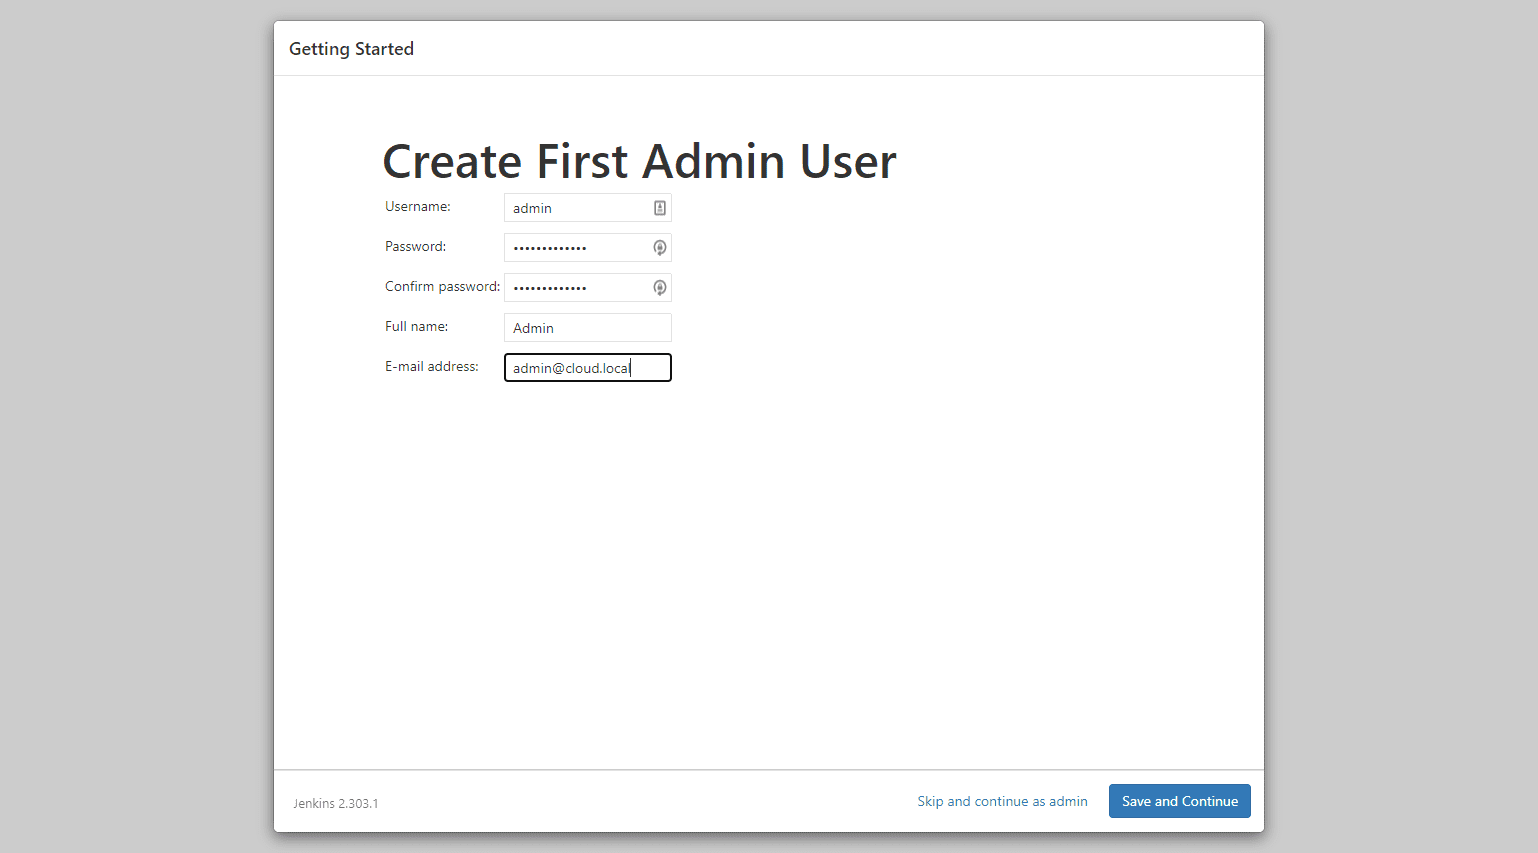This screenshot has height=853, width=1538.
Task: Select the Full name text box
Action: pos(587,328)
